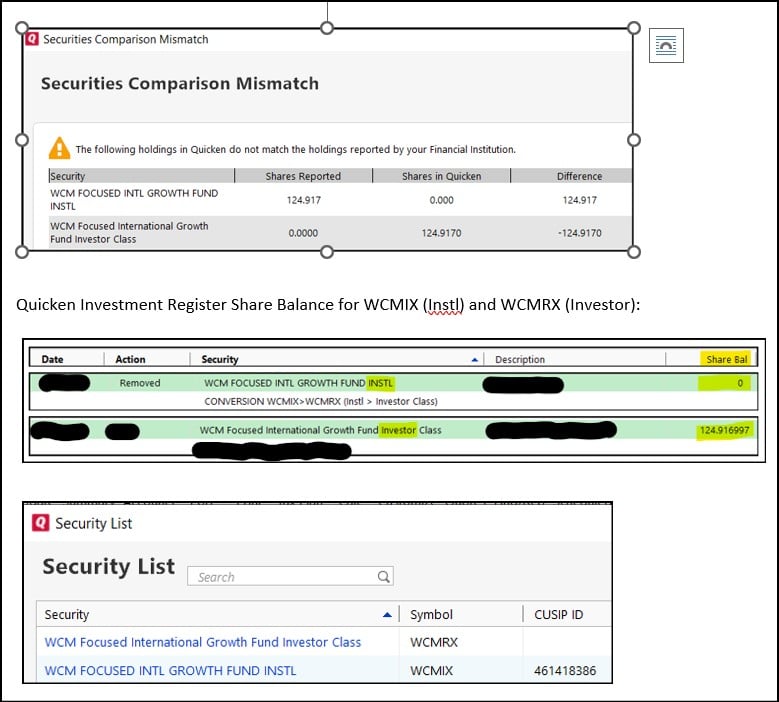Click sort arrow on Security List's Security column
Image resolution: width=779 pixels, height=702 pixels.
coord(388,615)
